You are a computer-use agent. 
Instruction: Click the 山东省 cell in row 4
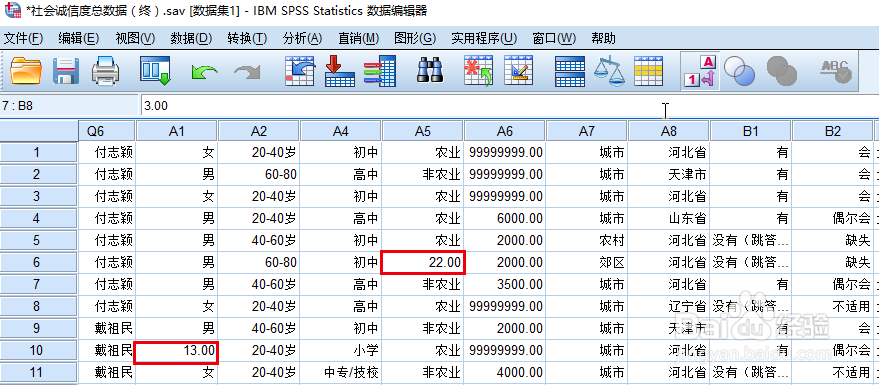point(669,219)
